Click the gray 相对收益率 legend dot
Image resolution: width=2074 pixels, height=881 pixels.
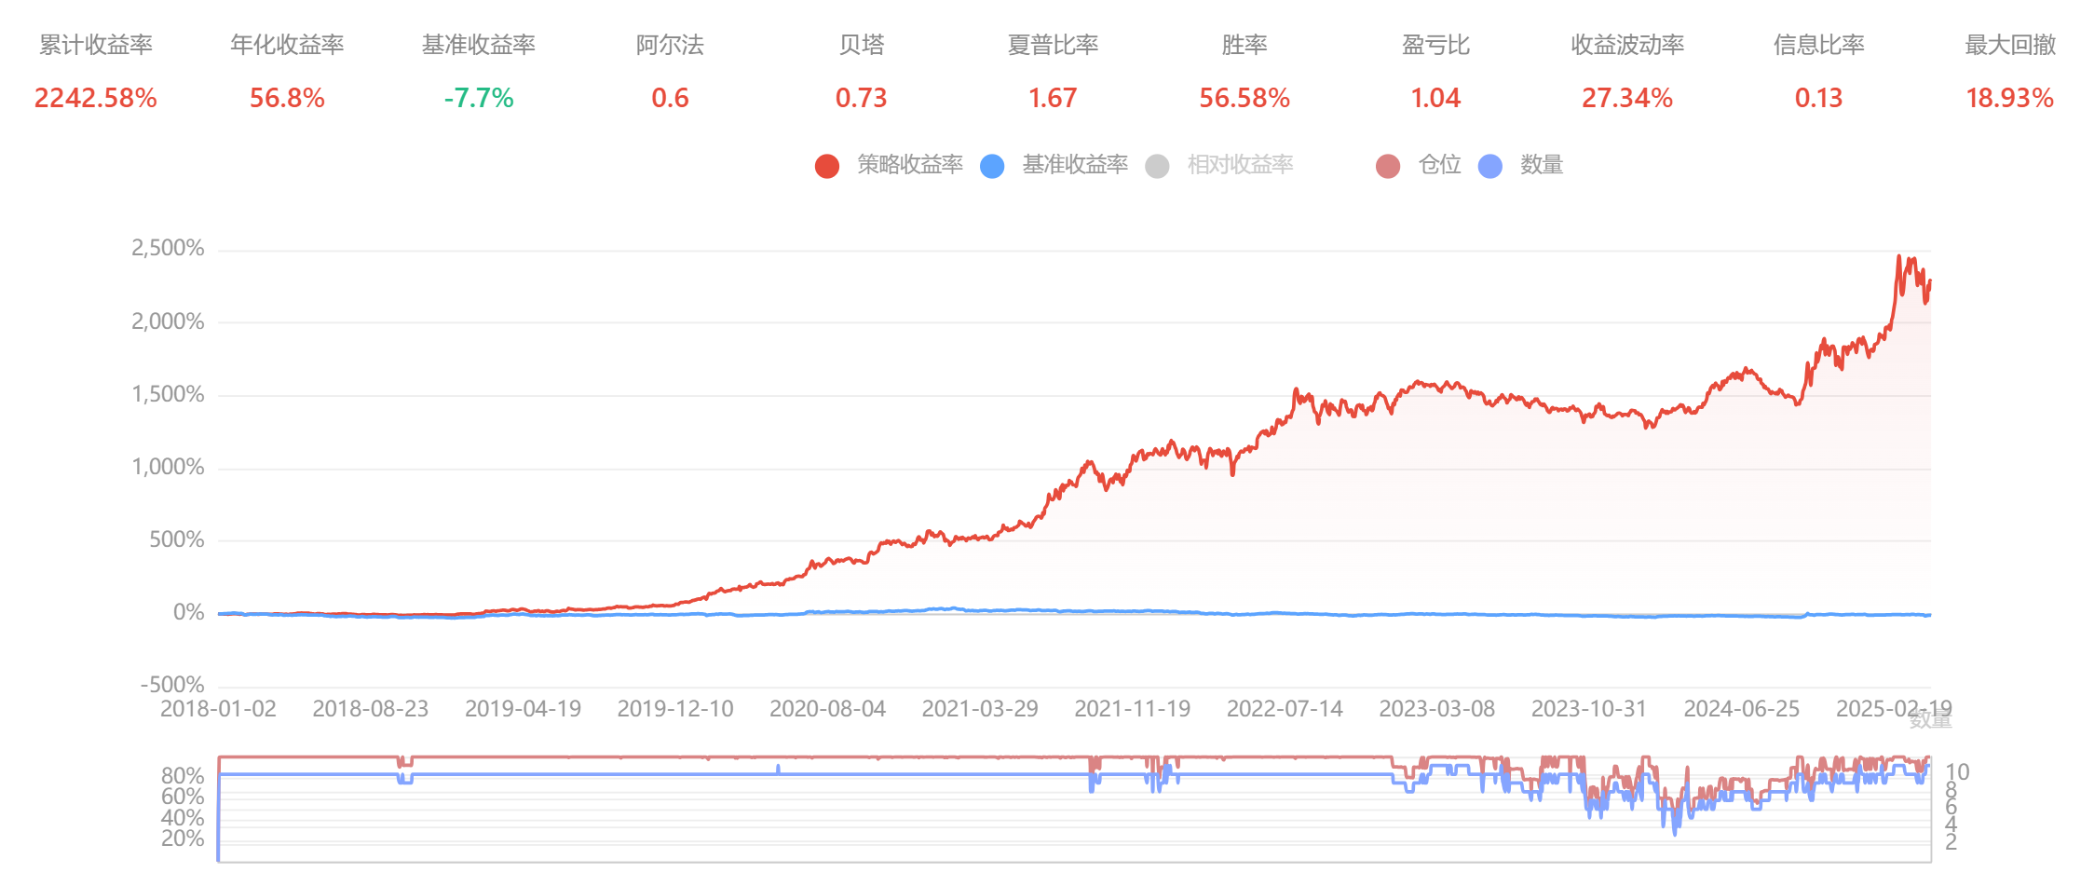1157,166
